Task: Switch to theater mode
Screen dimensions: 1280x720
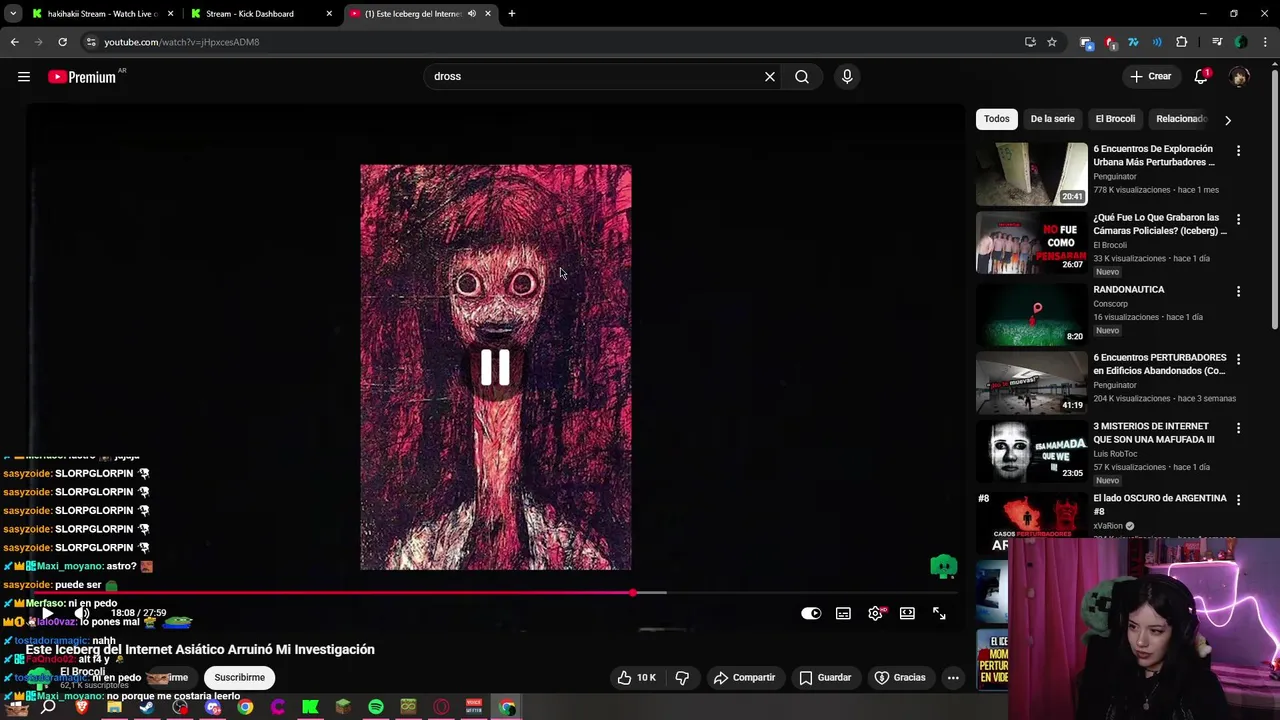Action: coord(907,613)
